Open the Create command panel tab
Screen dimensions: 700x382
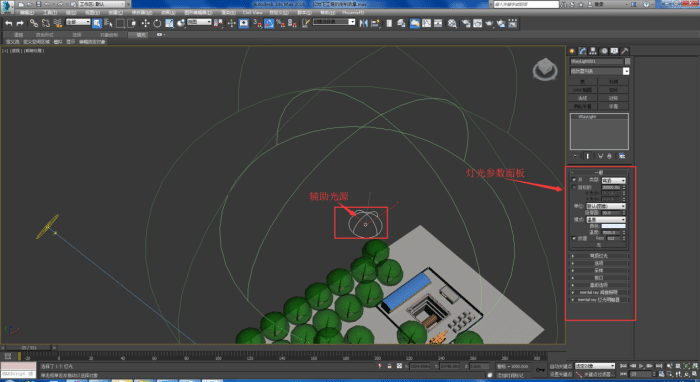572,51
